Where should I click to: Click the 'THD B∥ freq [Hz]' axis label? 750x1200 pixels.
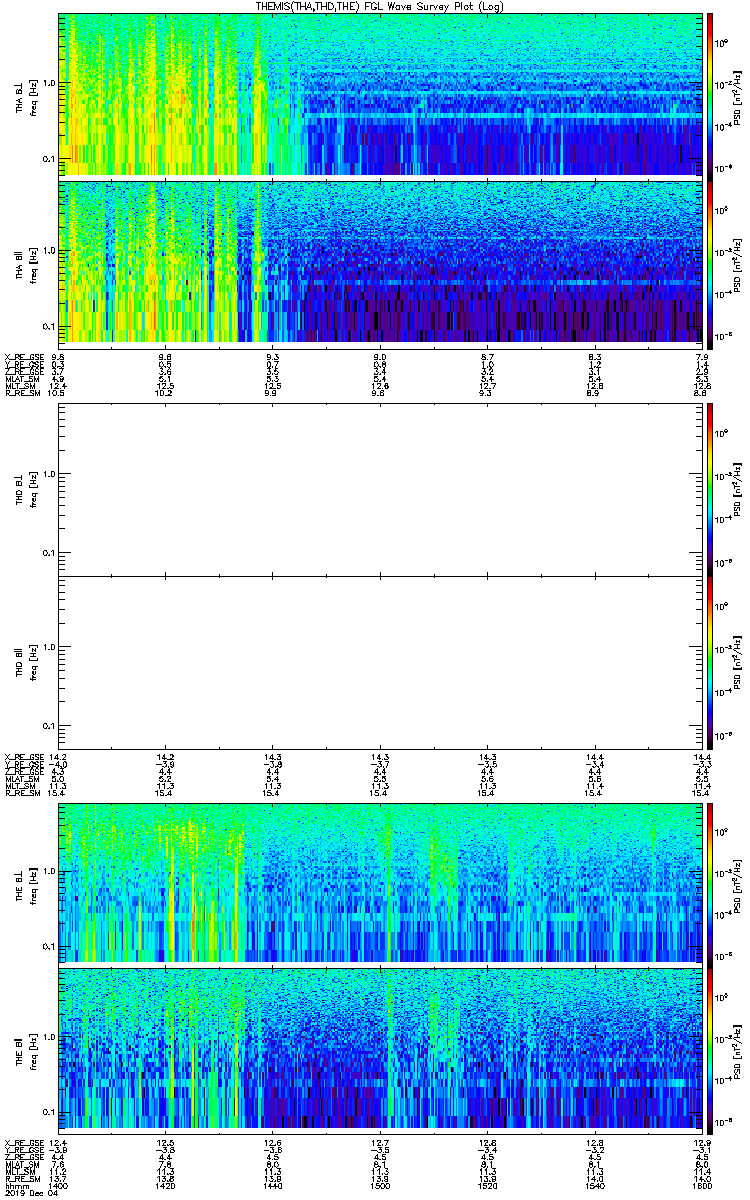pyautogui.click(x=26, y=662)
